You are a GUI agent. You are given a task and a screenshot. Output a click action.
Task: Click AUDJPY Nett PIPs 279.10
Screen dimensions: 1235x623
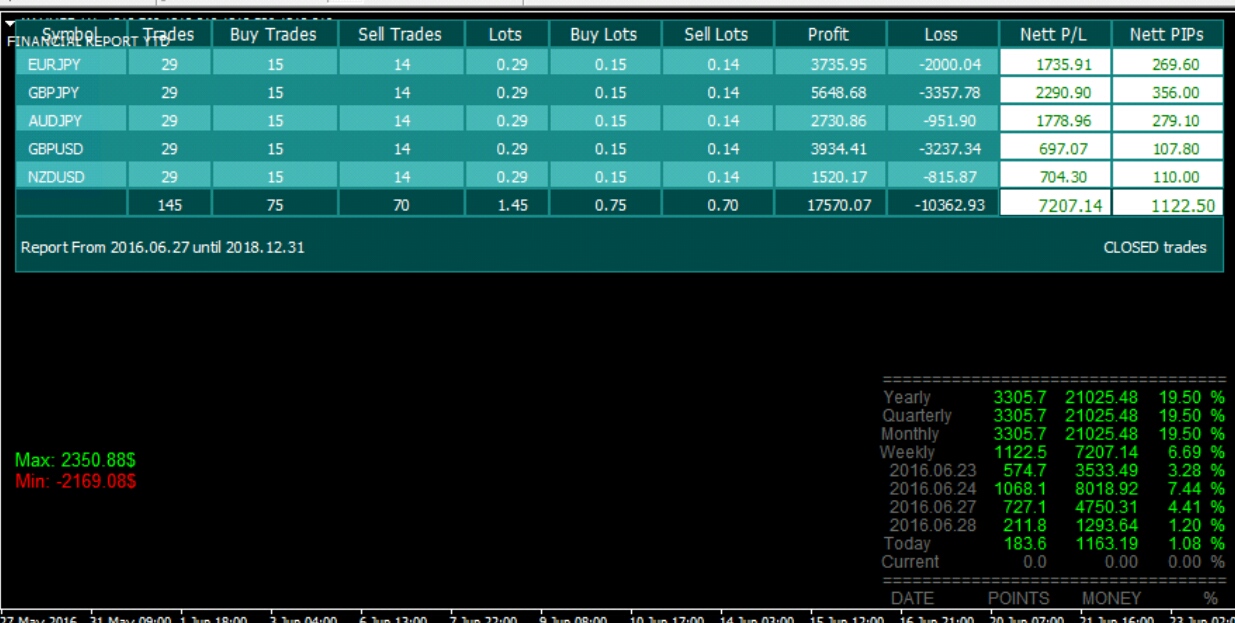[1177, 120]
